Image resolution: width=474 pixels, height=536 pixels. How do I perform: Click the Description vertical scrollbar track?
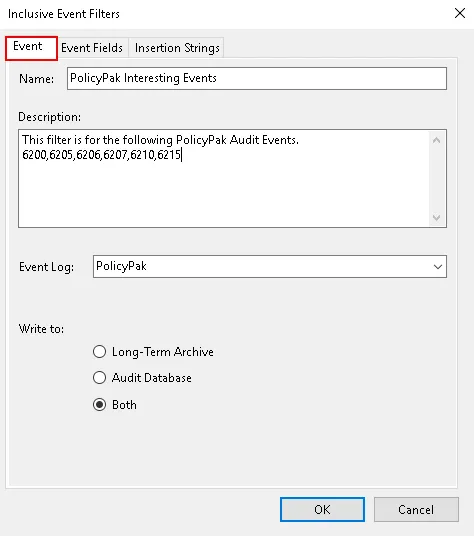point(436,179)
